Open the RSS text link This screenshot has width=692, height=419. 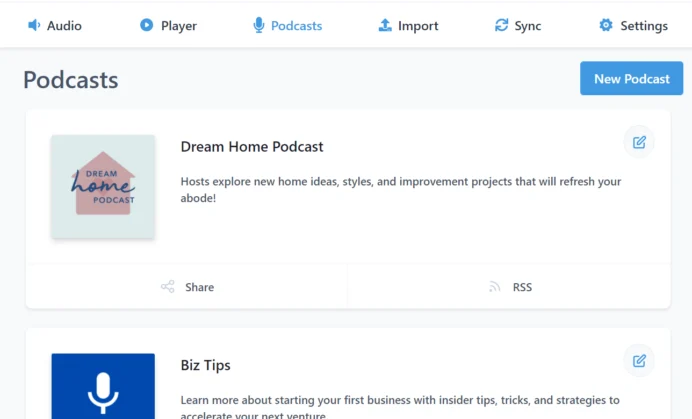522,287
